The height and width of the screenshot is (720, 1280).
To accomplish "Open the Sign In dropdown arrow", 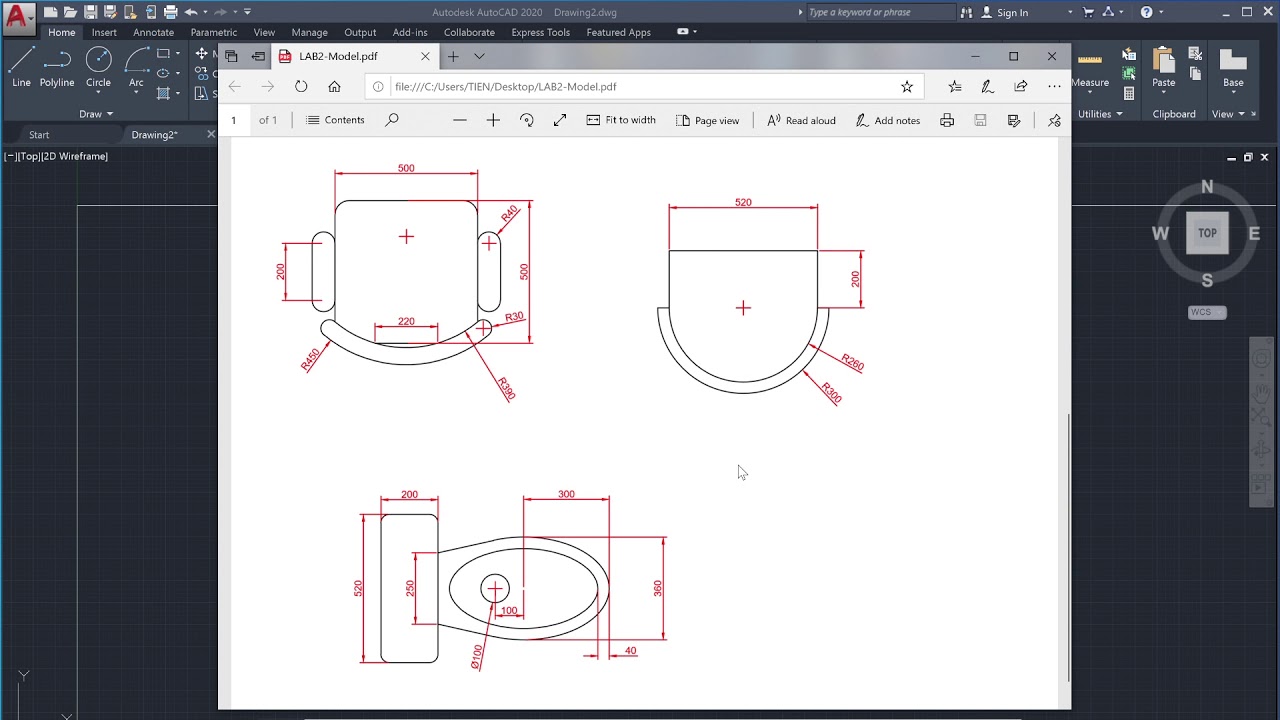I will coord(1069,12).
